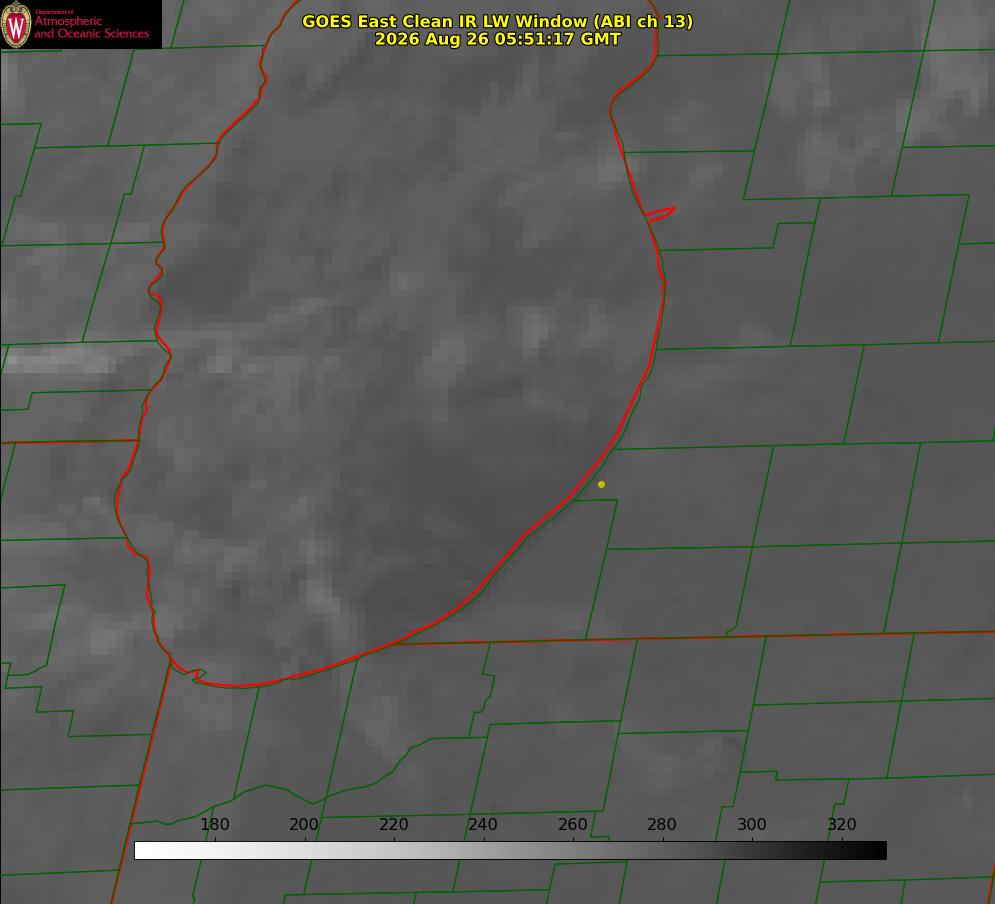Click the black end of the colorbar
Image resolution: width=995 pixels, height=904 pixels.
click(878, 850)
